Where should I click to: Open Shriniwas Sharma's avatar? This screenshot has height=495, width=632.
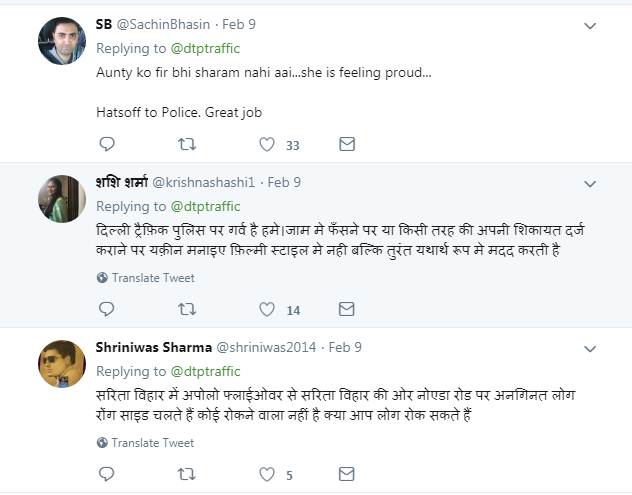(60, 364)
